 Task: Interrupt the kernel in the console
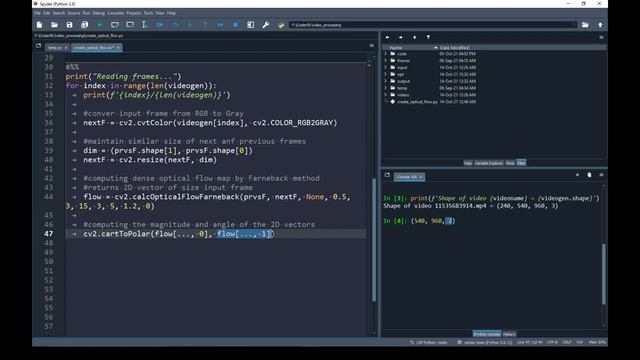point(577,175)
